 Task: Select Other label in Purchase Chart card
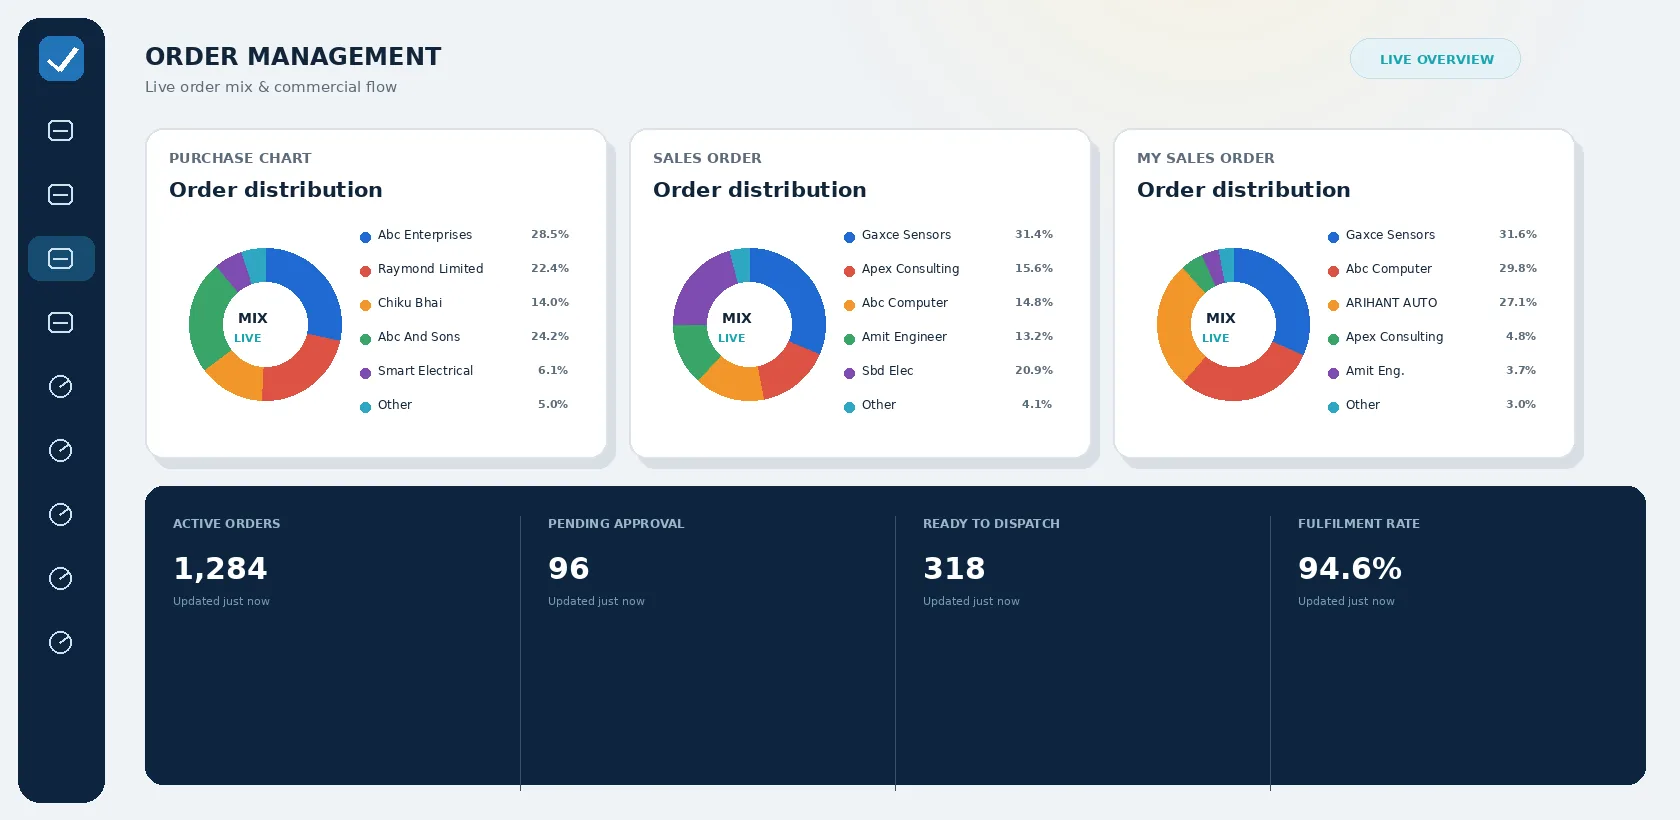tap(395, 405)
